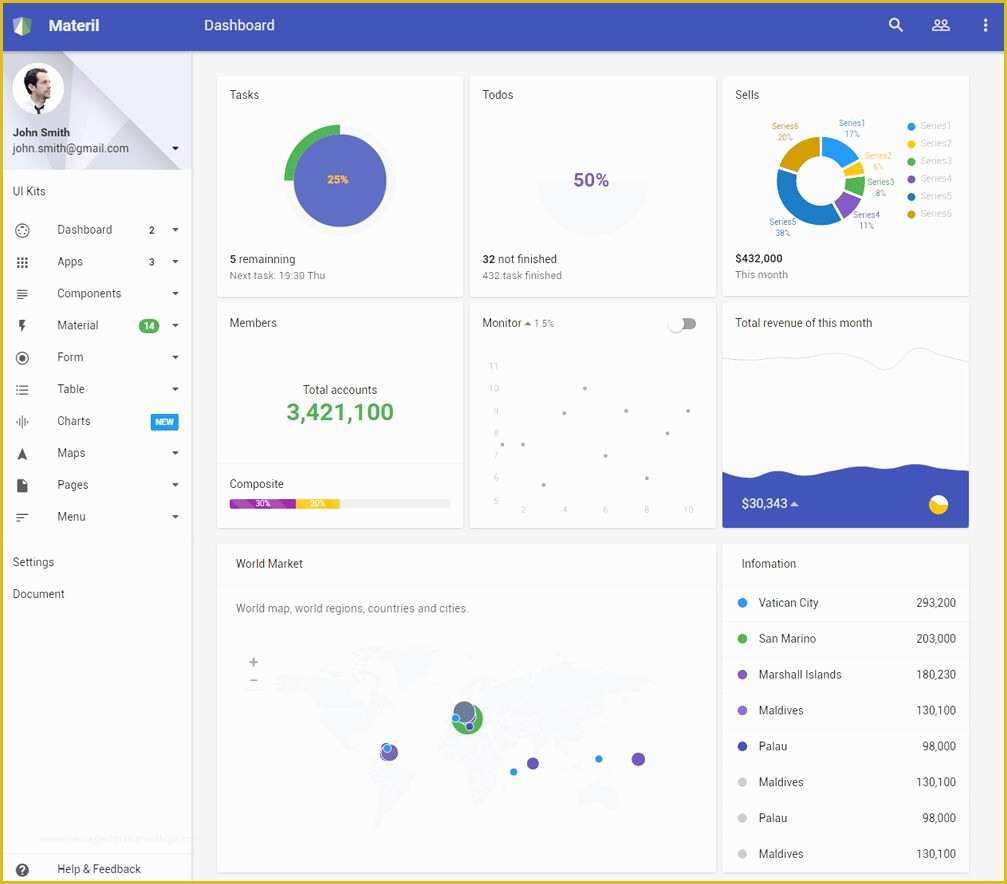Viewport: 1007px width, 884px height.
Task: Select the Vatican City row
Action: point(846,603)
